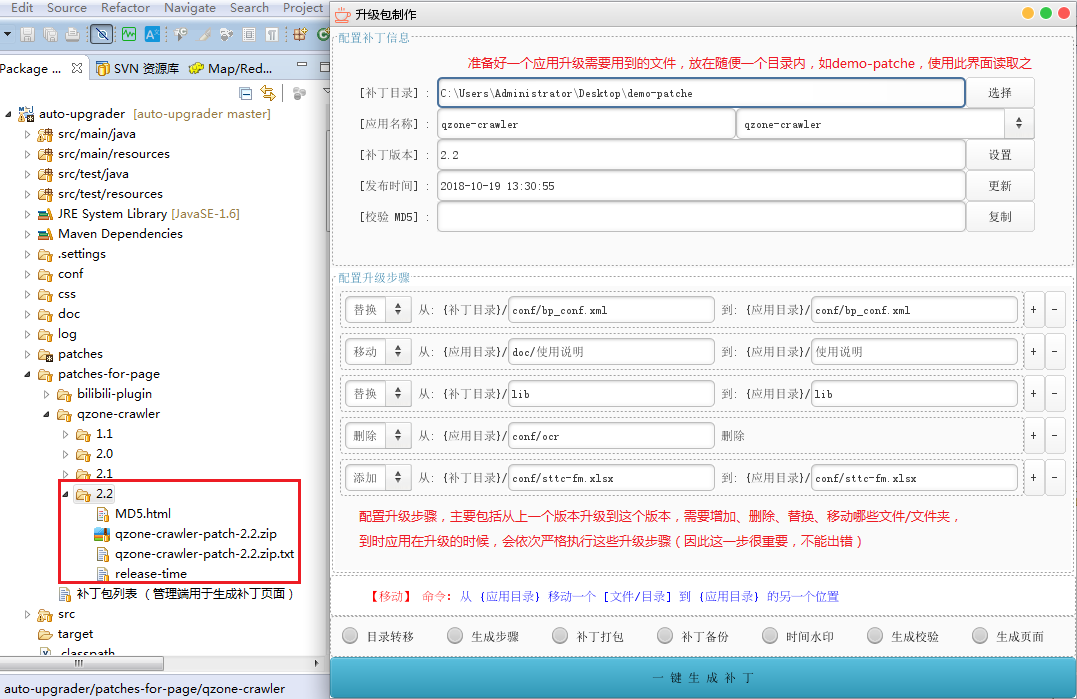Minimize the Package Explorer view

302,64
